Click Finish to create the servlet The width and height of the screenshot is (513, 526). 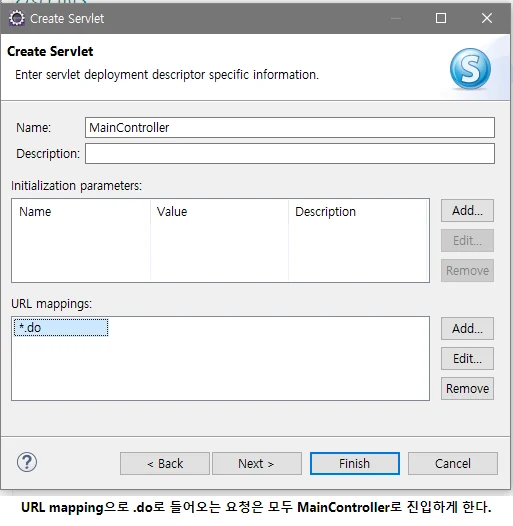[355, 464]
